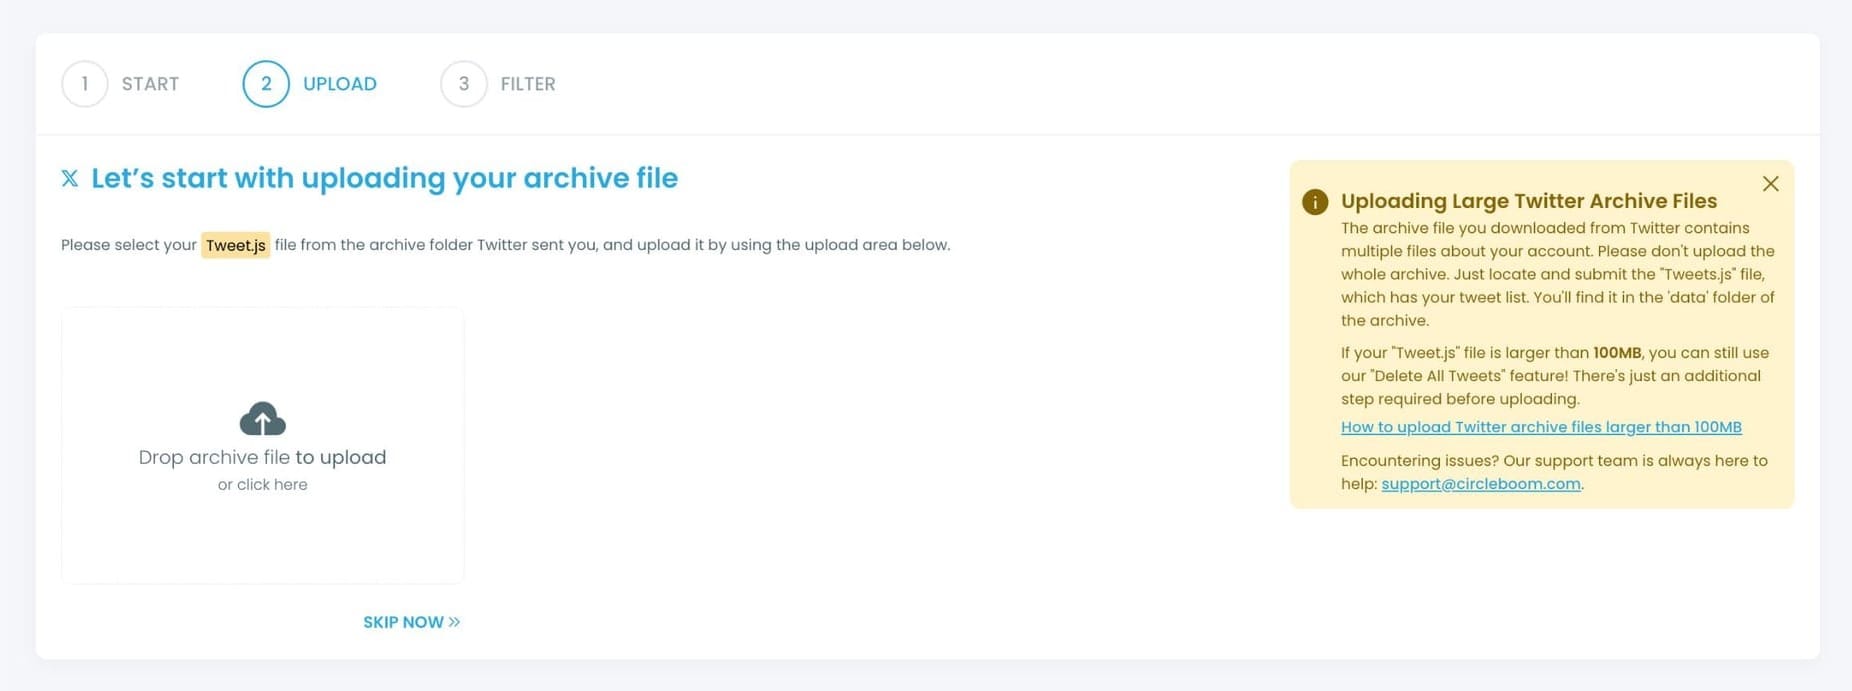Screen dimensions: 1852x691
Task: Select the step 1 circle
Action: [x=85, y=84]
